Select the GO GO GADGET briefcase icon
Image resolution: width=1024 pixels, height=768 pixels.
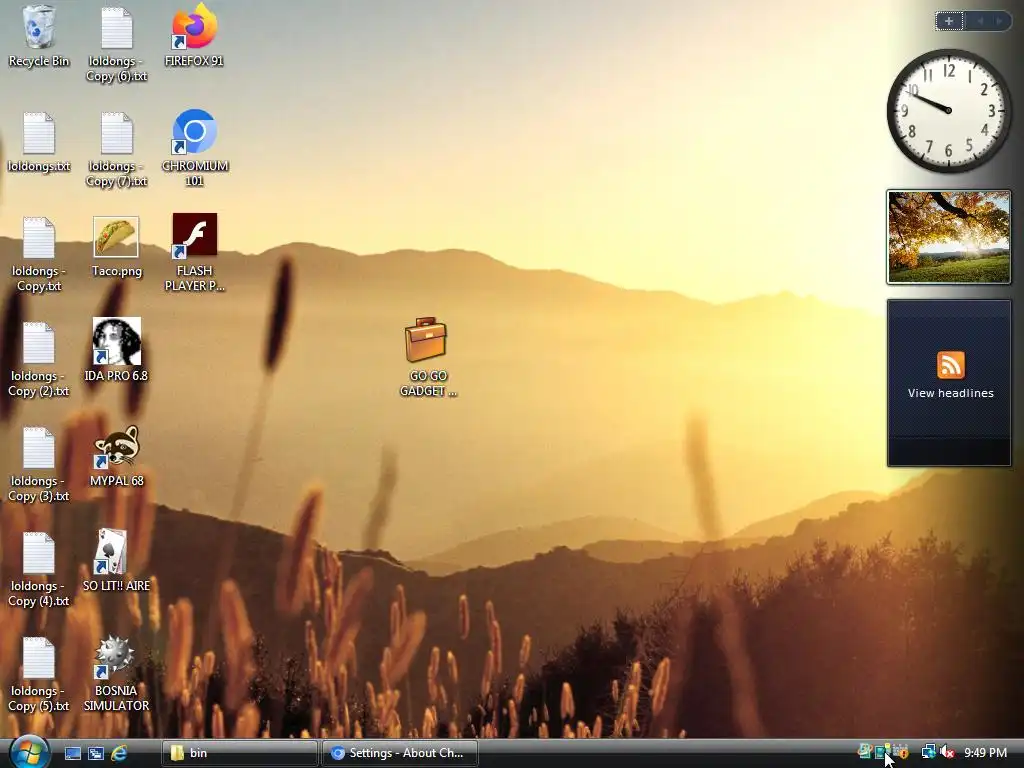[427, 357]
